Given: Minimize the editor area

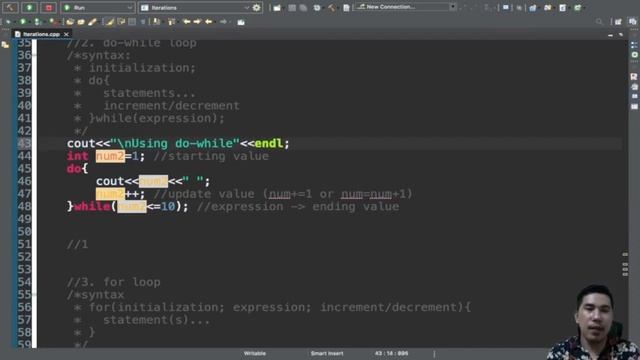Looking at the screenshot, I should click(x=610, y=36).
